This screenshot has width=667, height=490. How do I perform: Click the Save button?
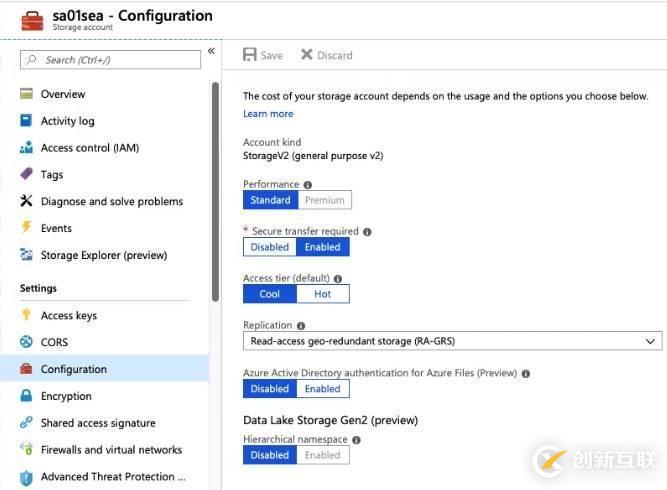pos(263,56)
